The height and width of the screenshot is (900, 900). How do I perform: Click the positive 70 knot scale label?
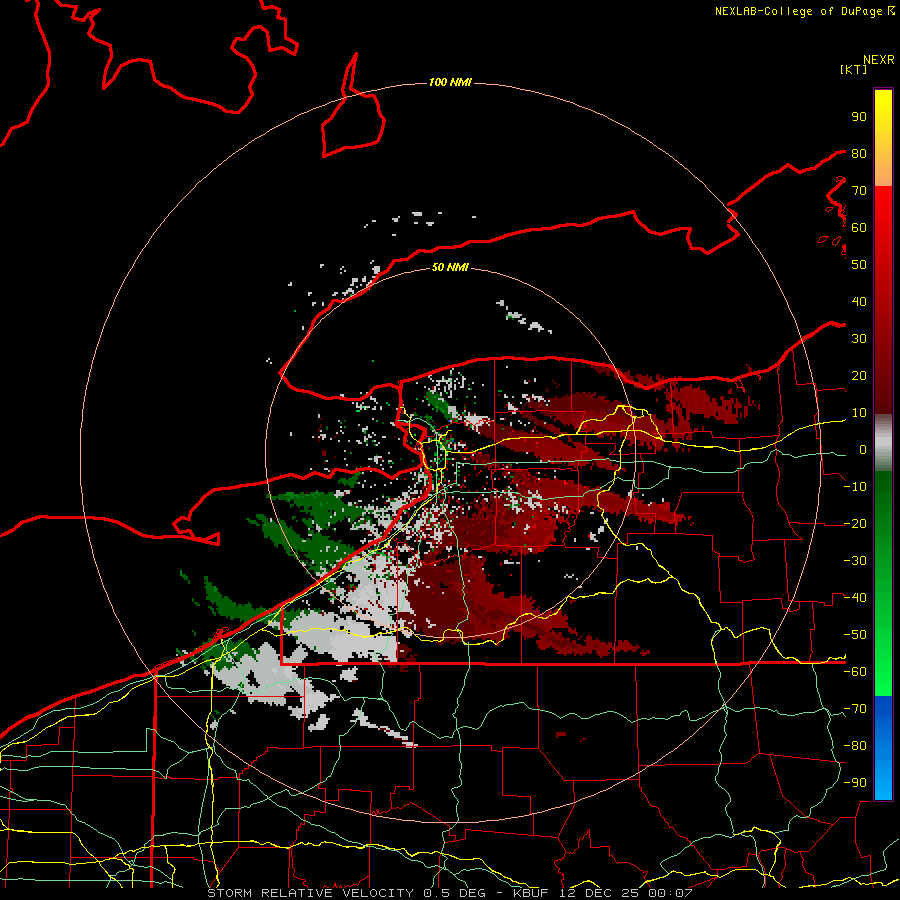coord(859,191)
